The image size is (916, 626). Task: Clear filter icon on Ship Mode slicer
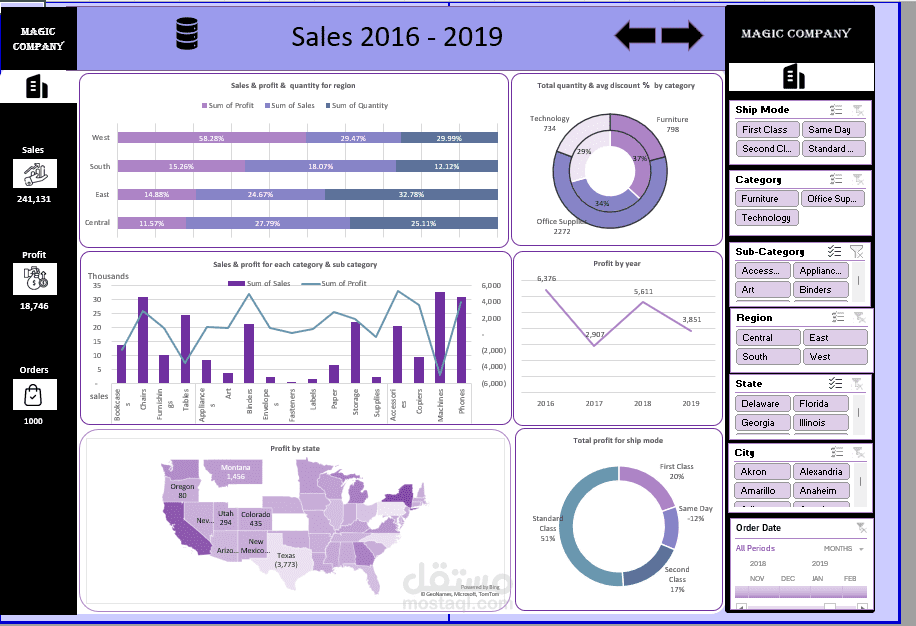tap(858, 110)
